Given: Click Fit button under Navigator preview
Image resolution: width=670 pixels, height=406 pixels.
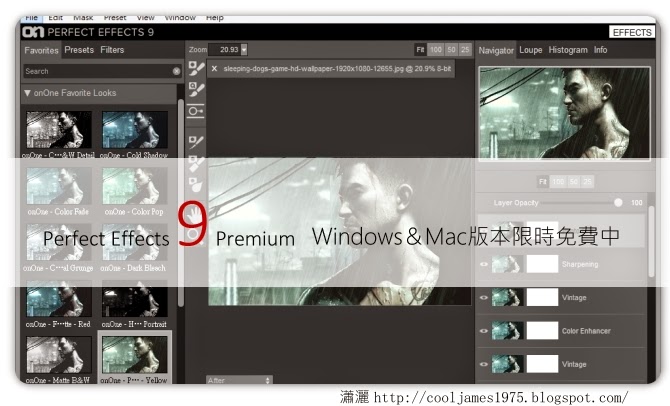Looking at the screenshot, I should pyautogui.click(x=543, y=182).
